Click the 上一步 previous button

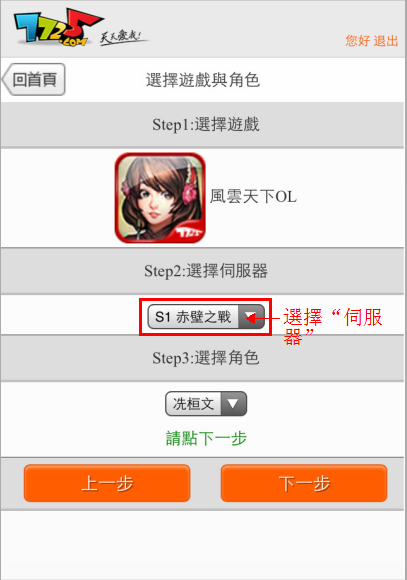coord(107,483)
